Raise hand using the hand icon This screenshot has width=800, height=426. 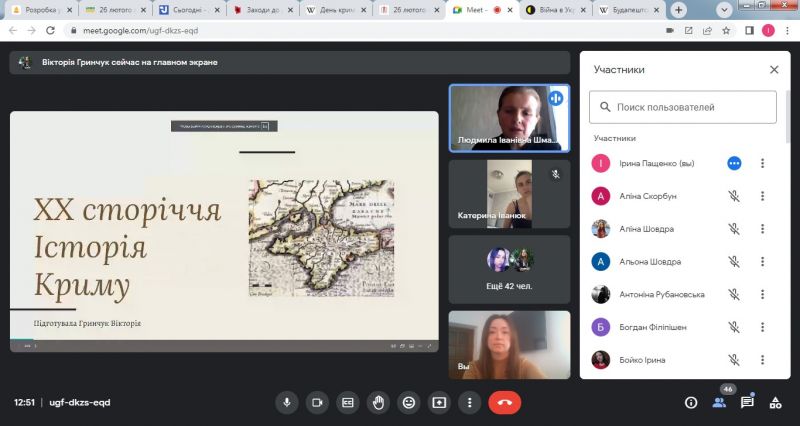tap(378, 403)
